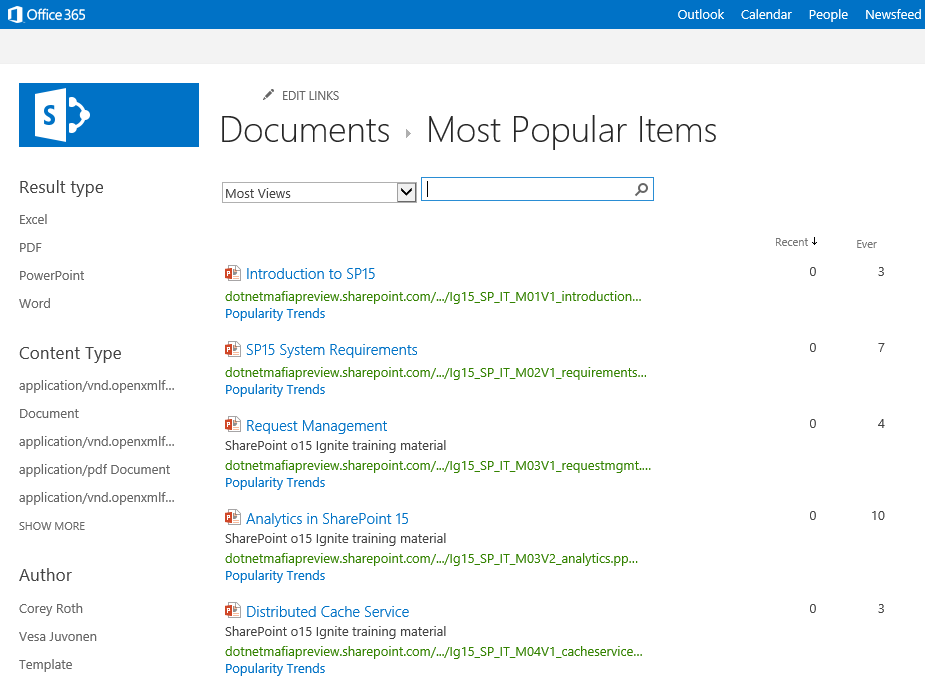Filter results by PDF type
The image size is (925, 679).
point(30,248)
